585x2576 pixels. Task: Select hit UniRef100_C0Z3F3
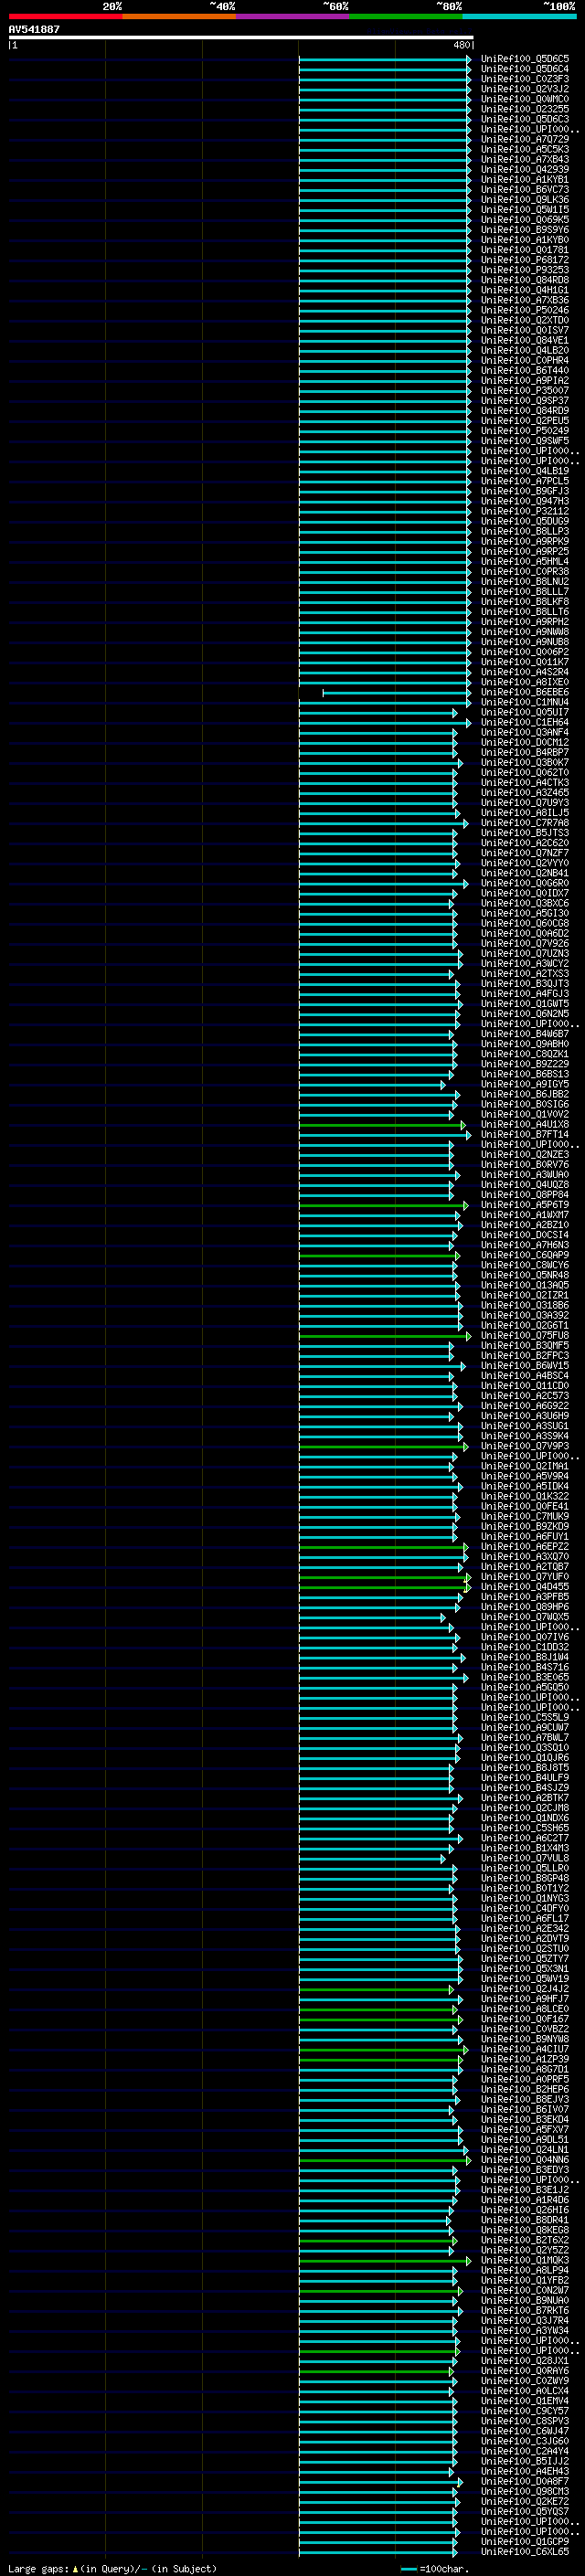[x=525, y=79]
